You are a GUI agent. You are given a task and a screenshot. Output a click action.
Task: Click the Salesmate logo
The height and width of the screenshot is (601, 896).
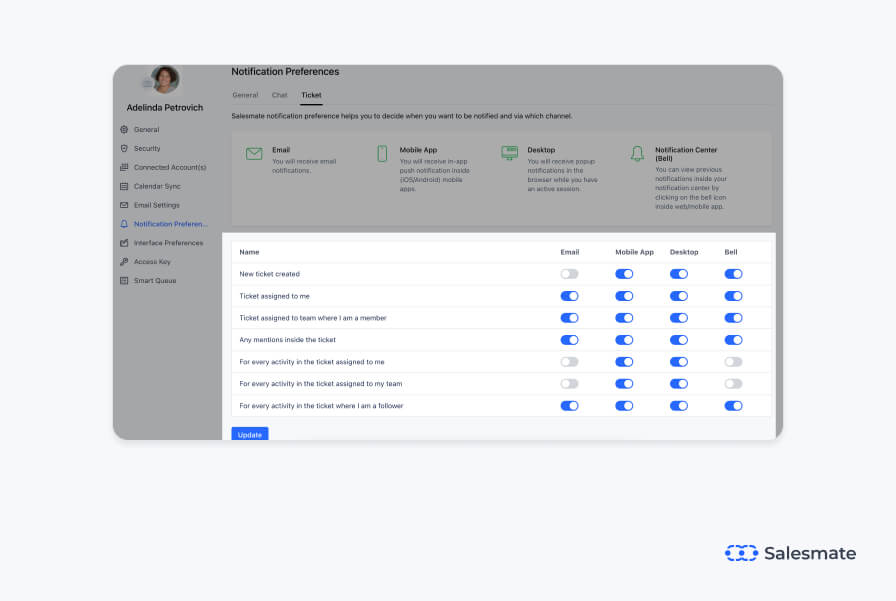(790, 553)
